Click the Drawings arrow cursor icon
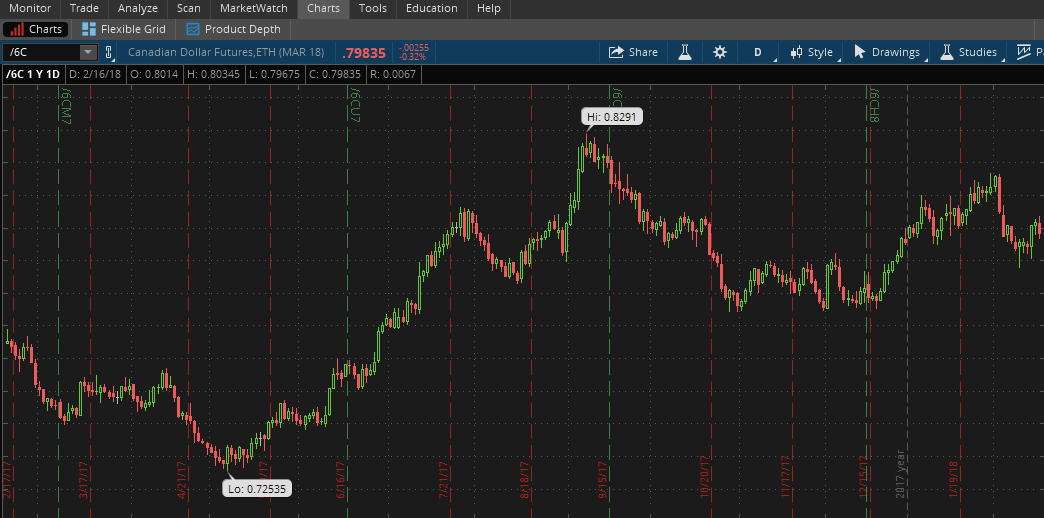1044x518 pixels. (860, 52)
